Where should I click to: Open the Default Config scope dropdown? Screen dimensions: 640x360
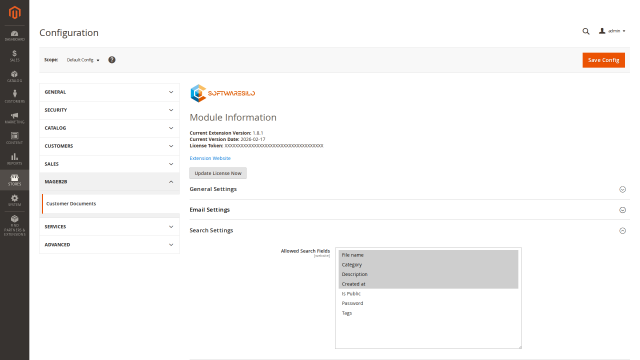pyautogui.click(x=83, y=60)
